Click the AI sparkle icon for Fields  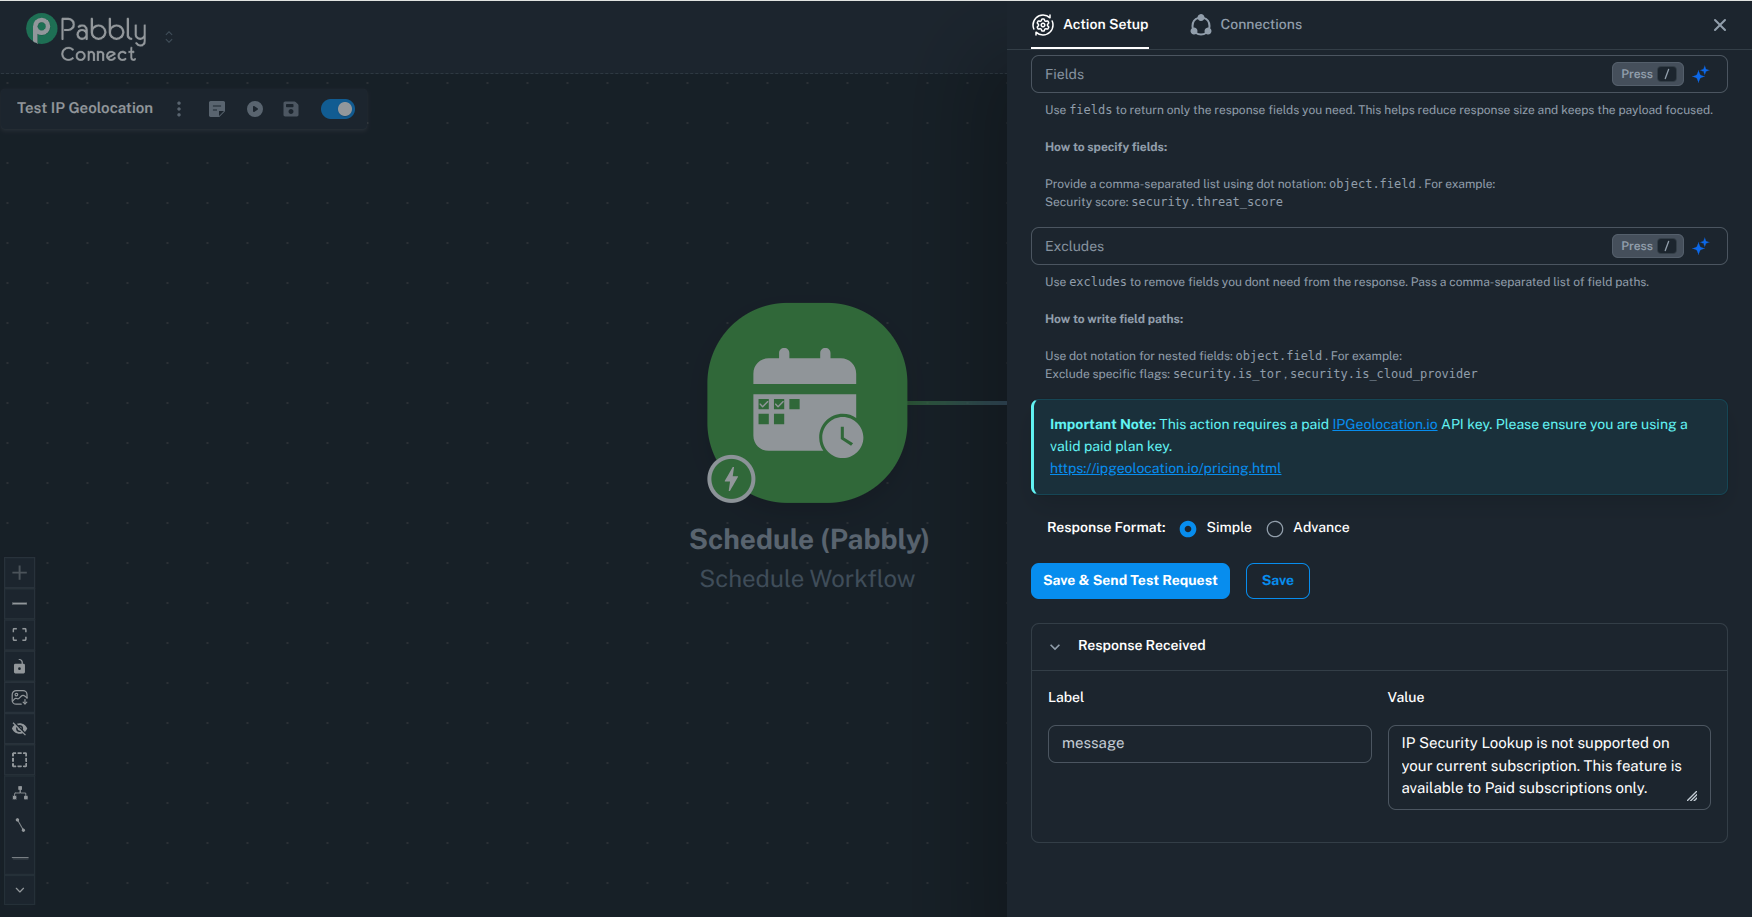(1701, 74)
